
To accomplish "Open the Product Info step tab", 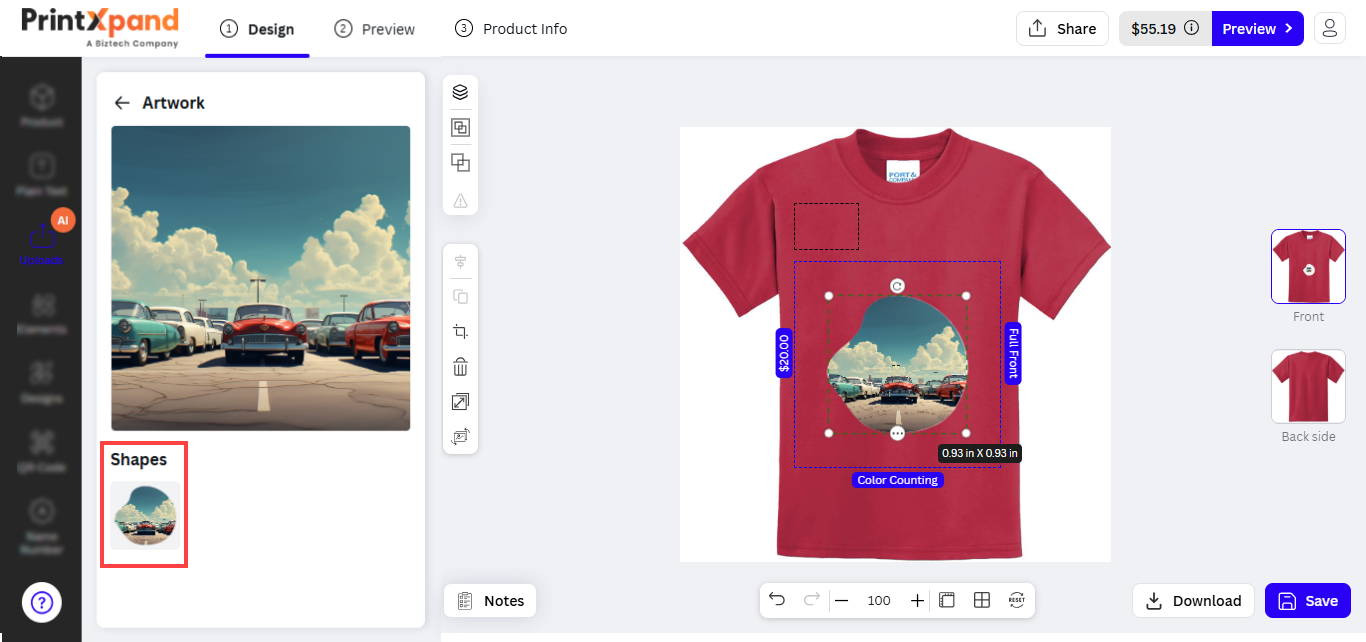I will point(511,29).
